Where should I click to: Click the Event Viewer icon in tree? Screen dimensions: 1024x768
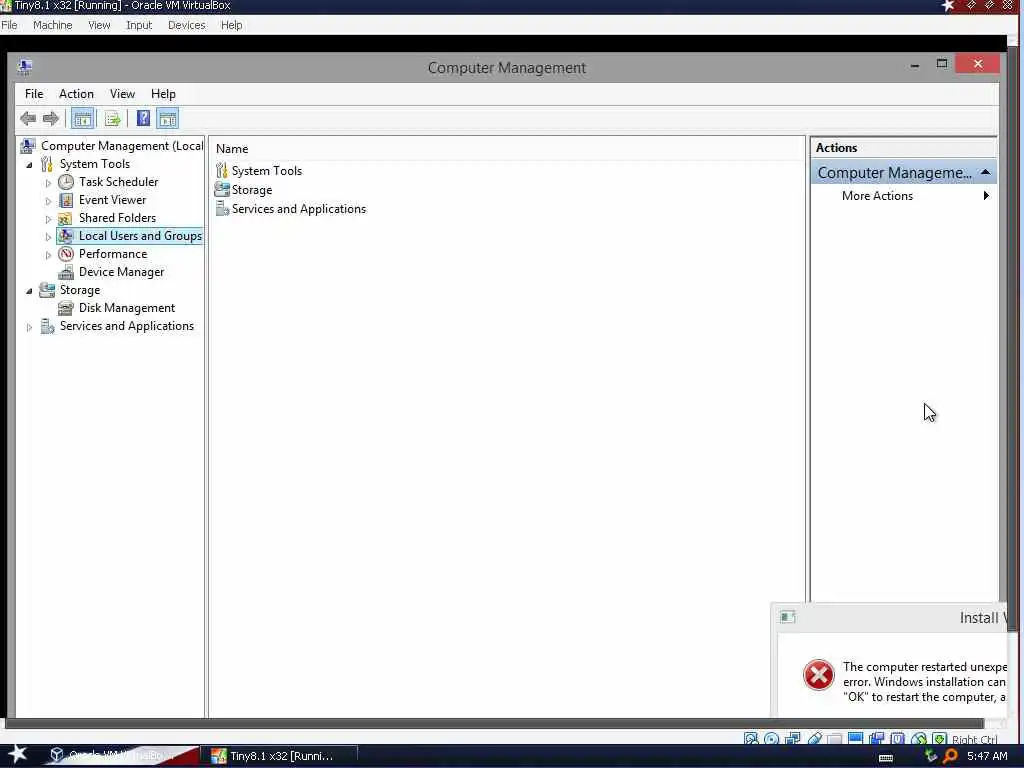click(66, 200)
